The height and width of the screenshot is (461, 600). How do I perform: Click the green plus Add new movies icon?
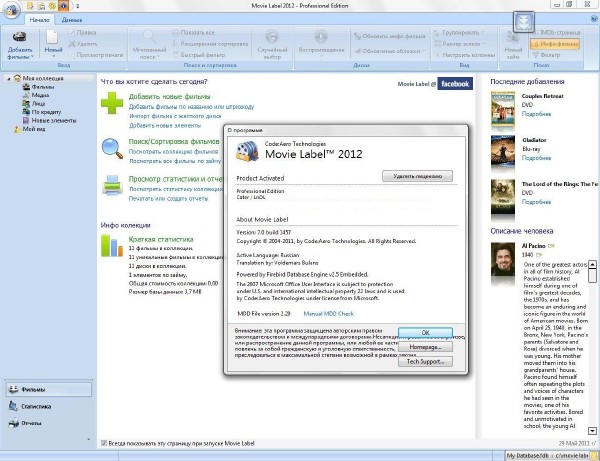click(x=112, y=103)
